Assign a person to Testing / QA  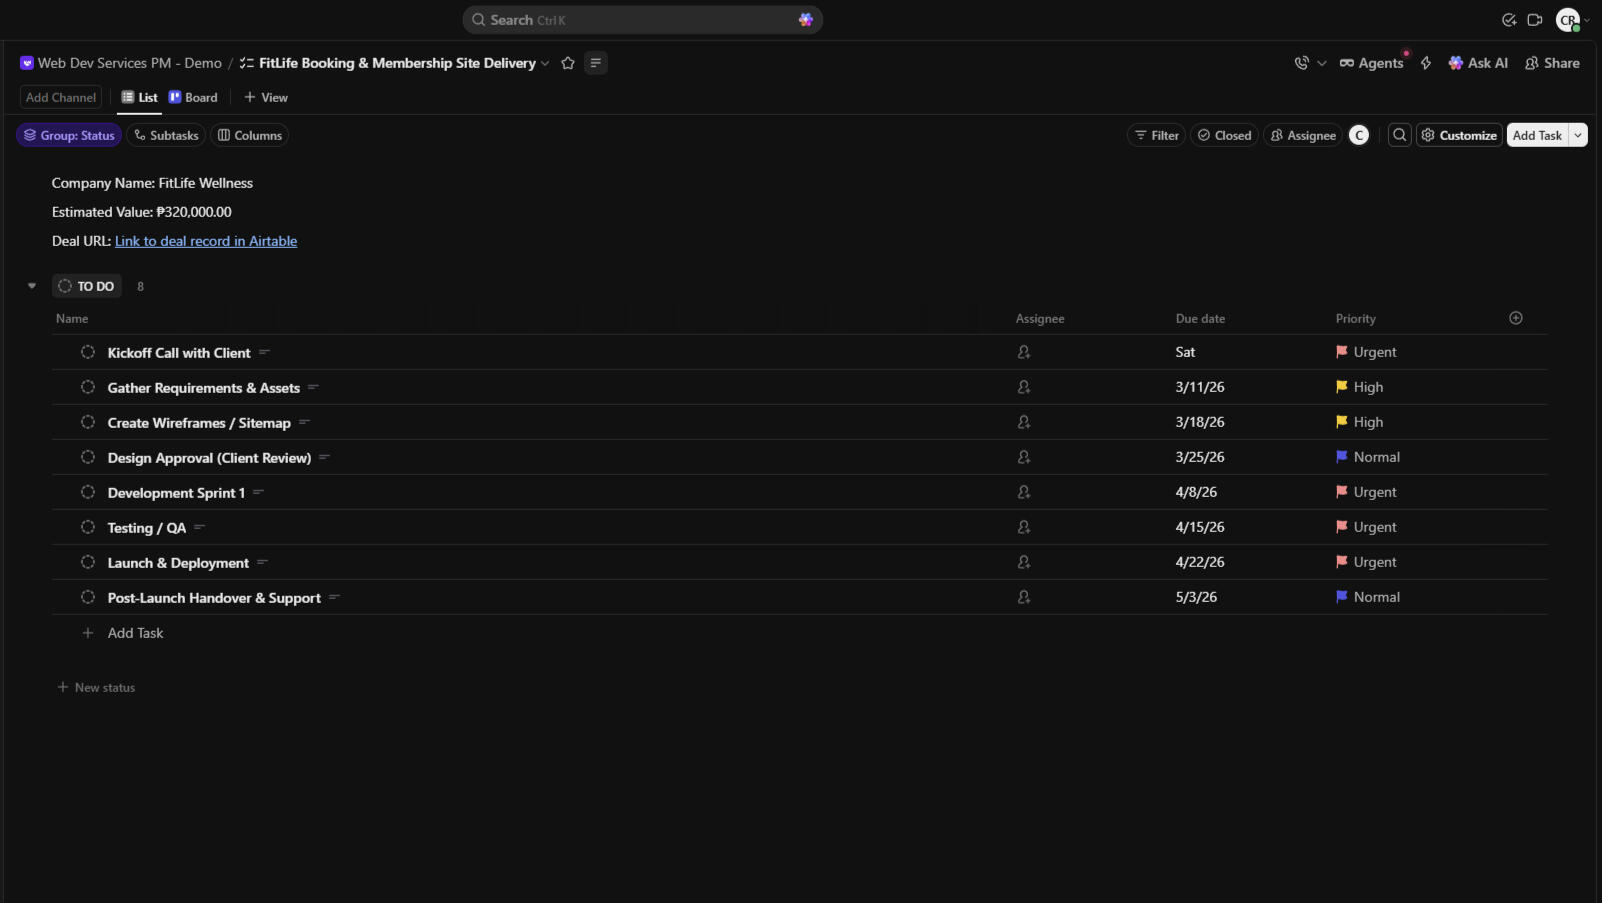coord(1024,527)
